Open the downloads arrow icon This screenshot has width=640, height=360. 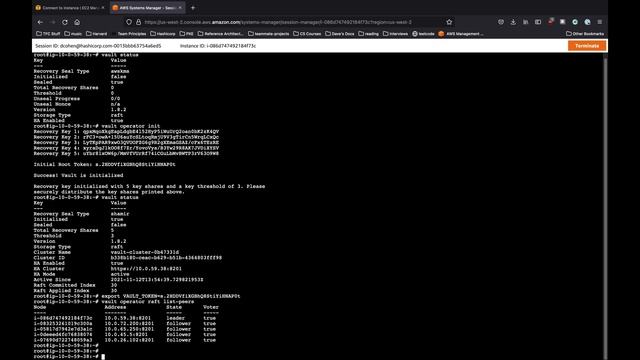tap(513, 22)
